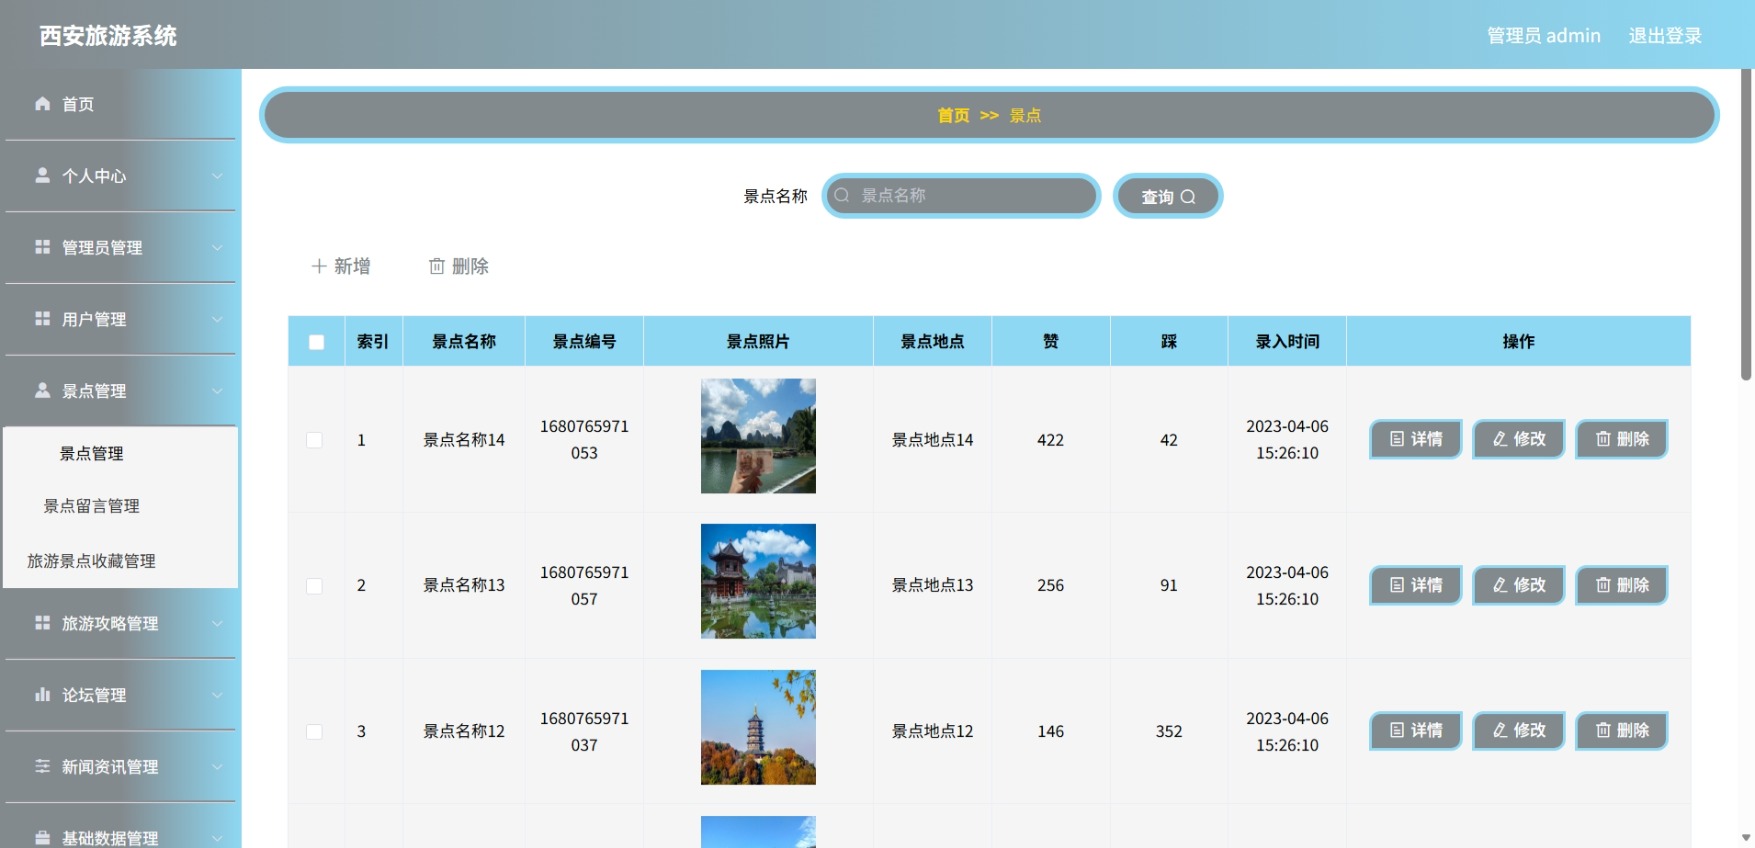Click the person icon beside 个人中心

tap(42, 175)
